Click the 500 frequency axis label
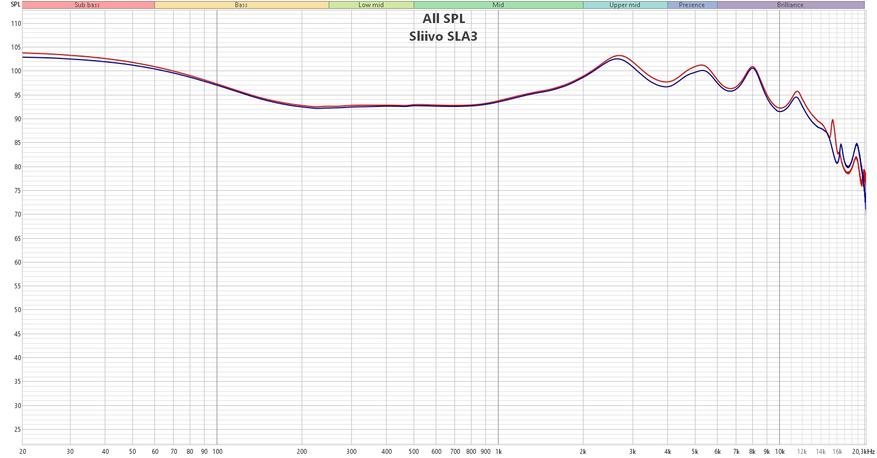 click(x=414, y=451)
